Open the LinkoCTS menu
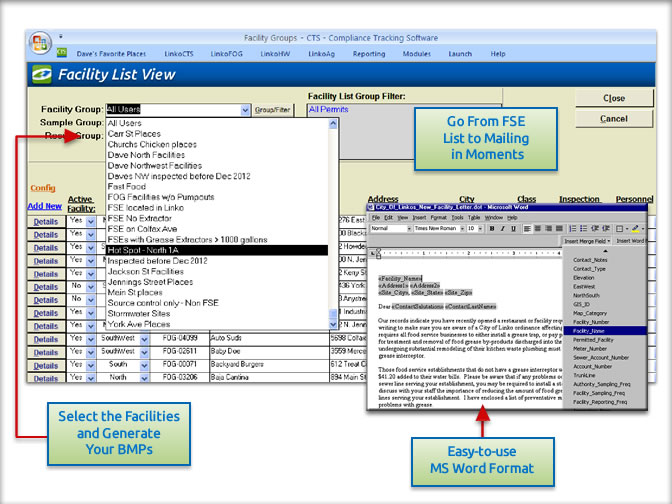672x504 pixels. click(x=179, y=54)
